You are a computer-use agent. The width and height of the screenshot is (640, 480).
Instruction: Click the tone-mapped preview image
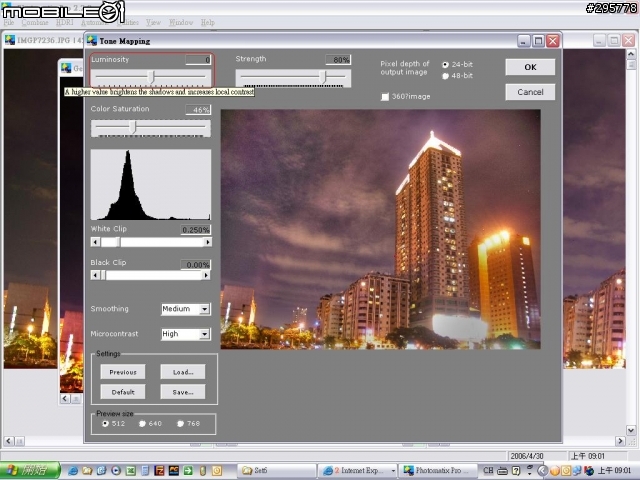(380, 229)
